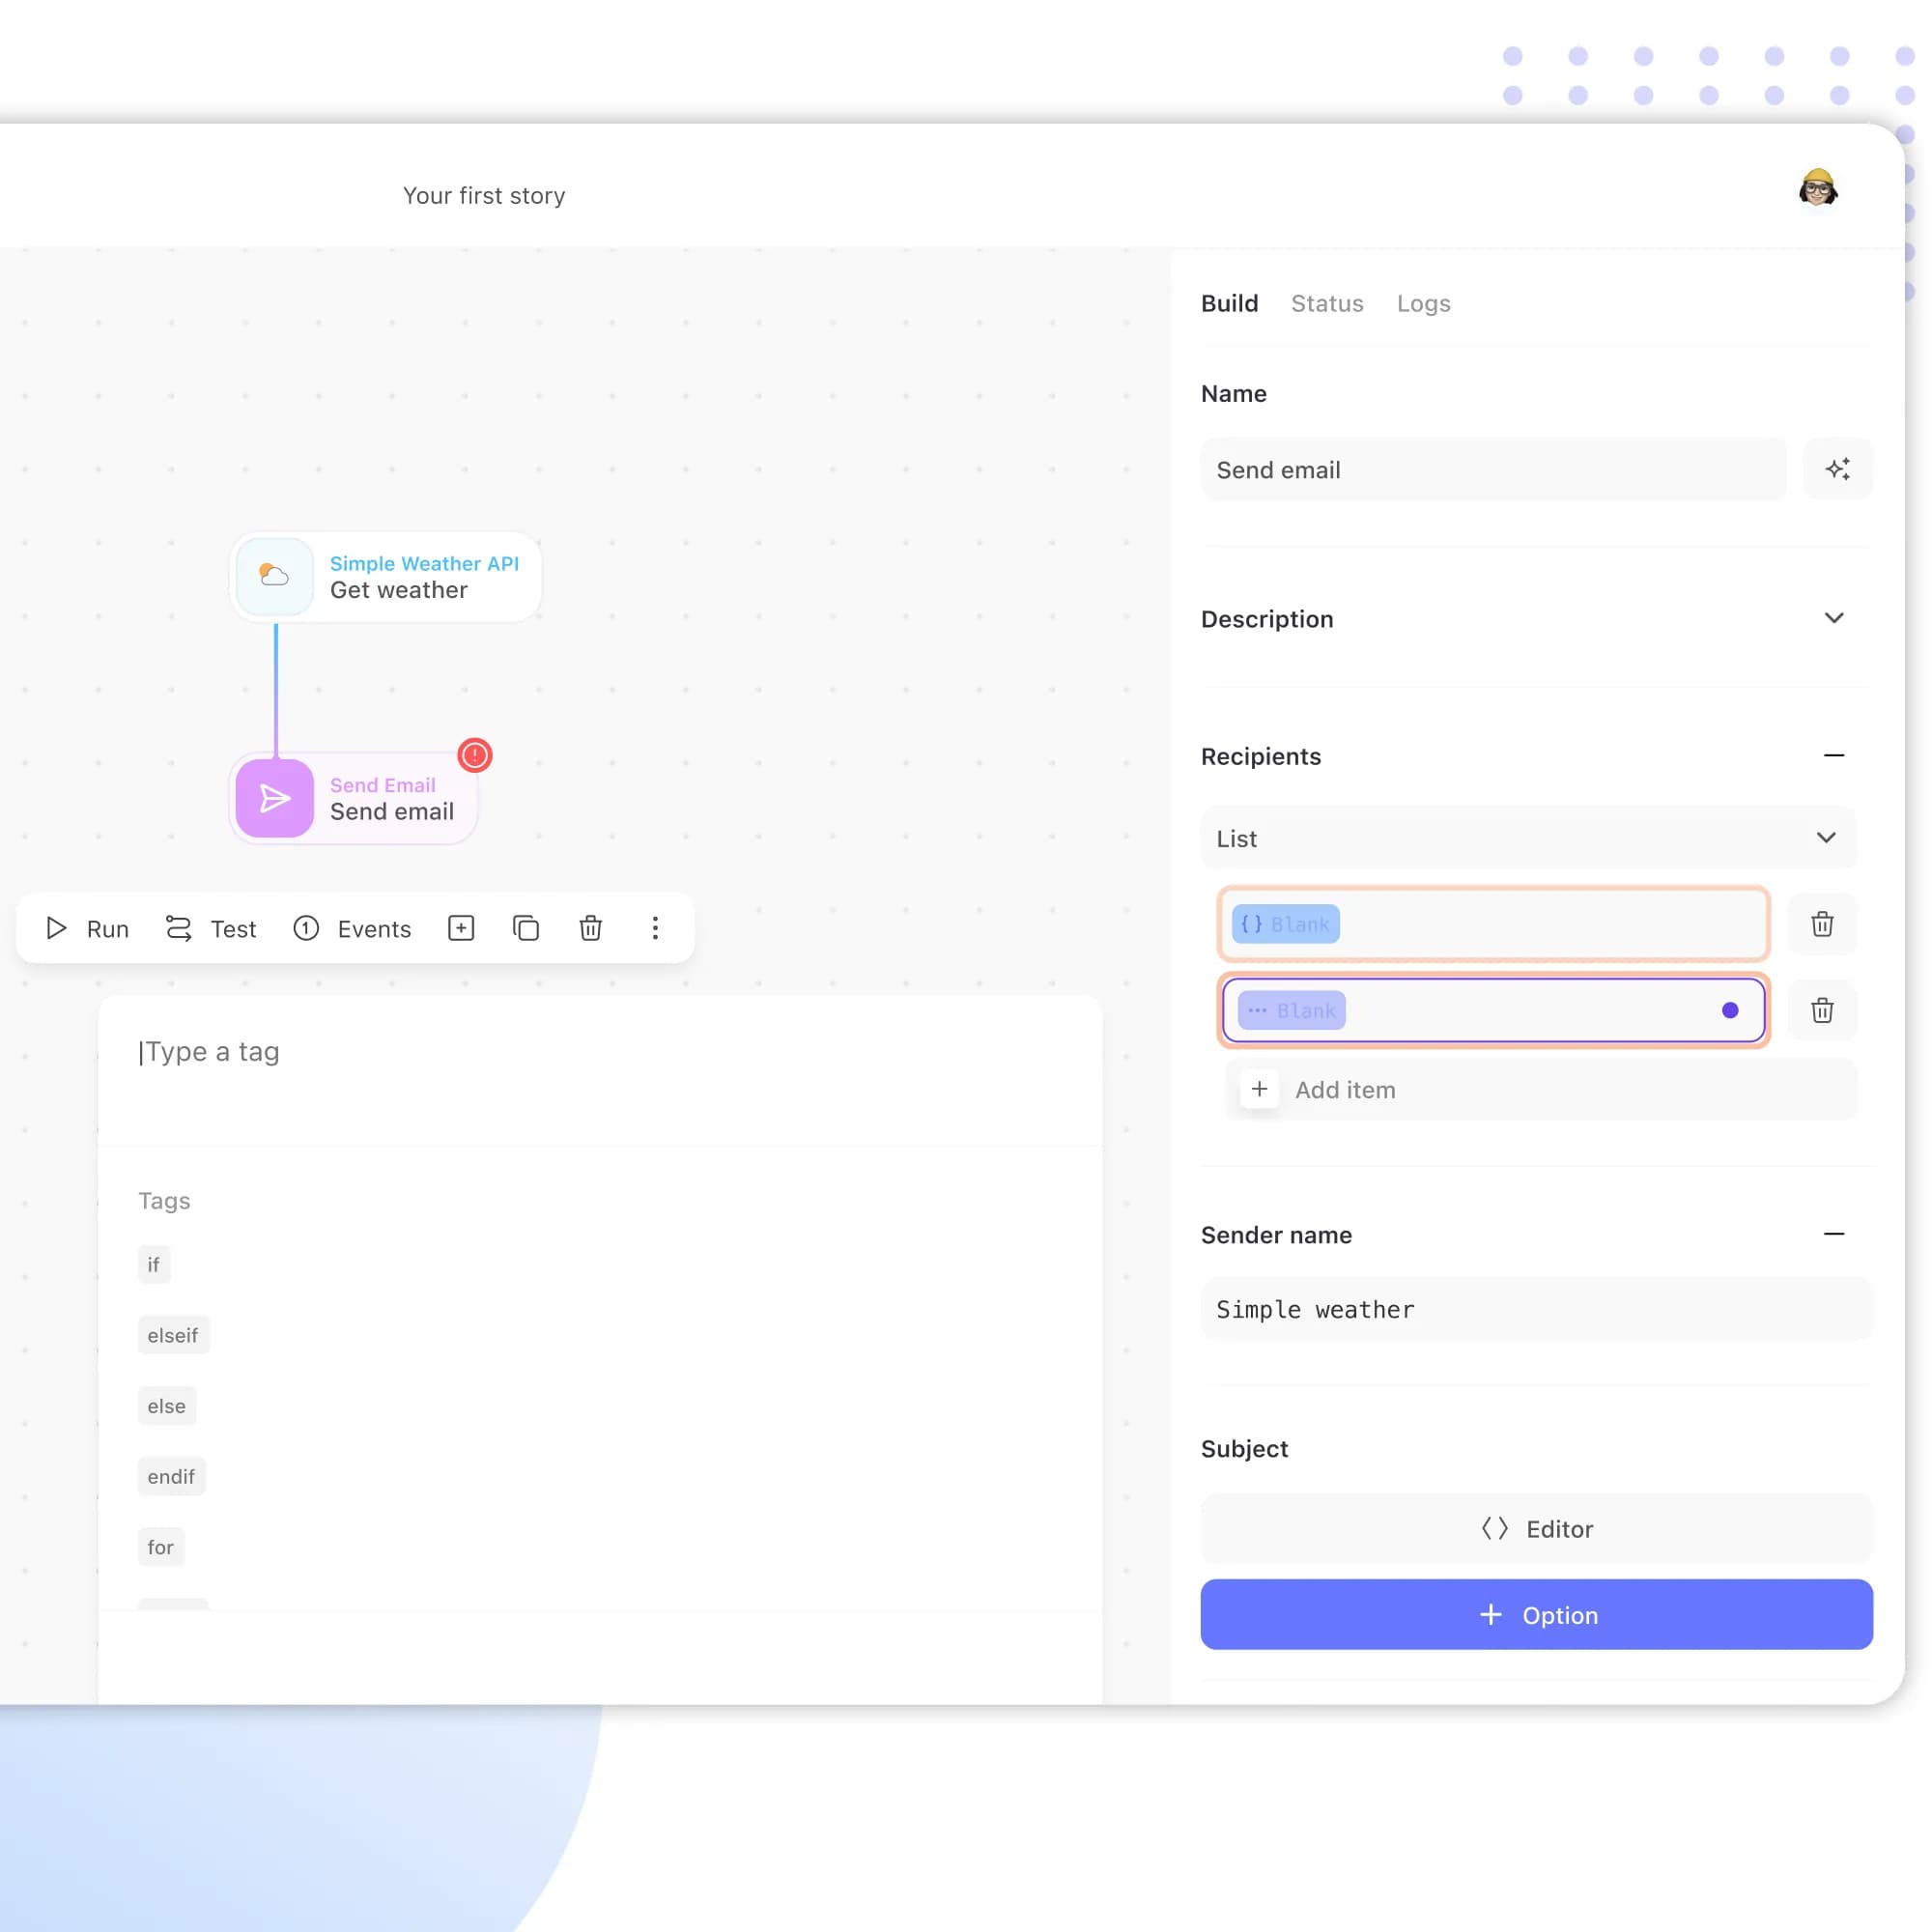Expand the Description section

1833,618
